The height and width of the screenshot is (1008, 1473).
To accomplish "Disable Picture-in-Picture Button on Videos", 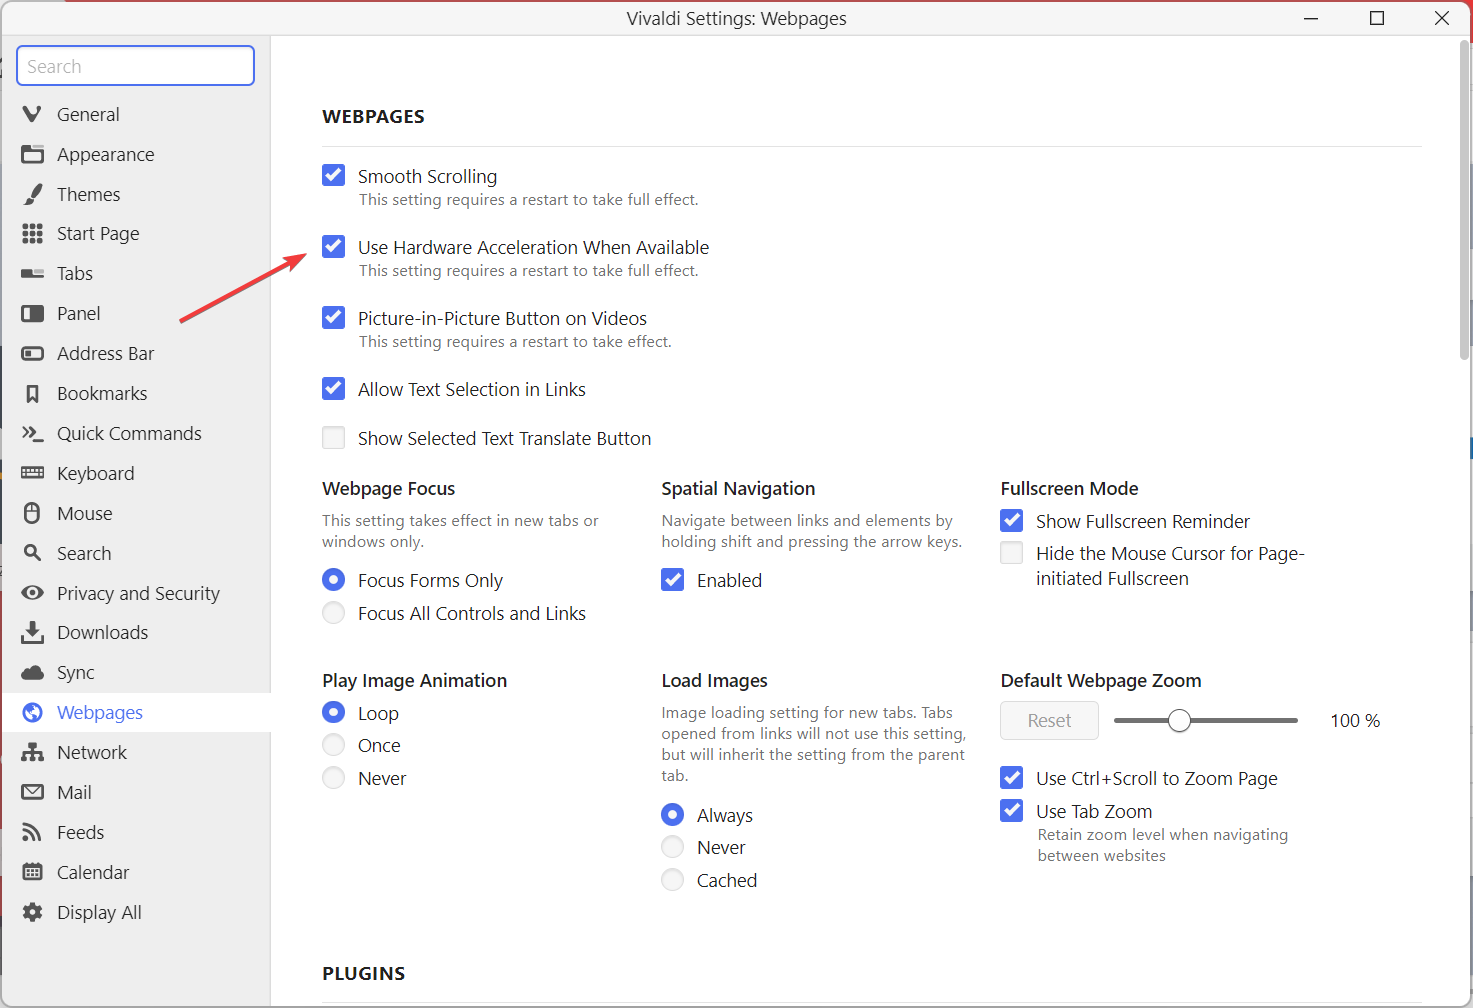I will [334, 318].
